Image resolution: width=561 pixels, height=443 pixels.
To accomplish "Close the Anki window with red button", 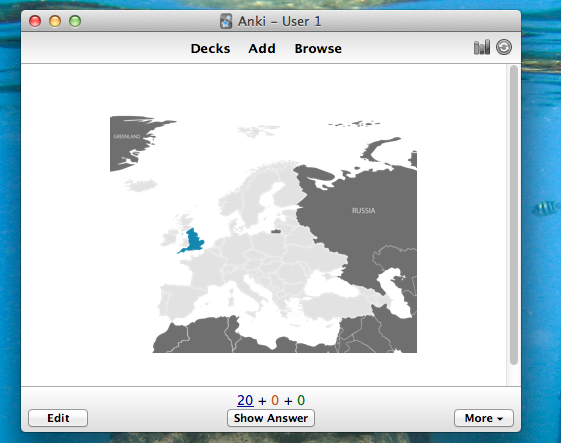I will (35, 21).
